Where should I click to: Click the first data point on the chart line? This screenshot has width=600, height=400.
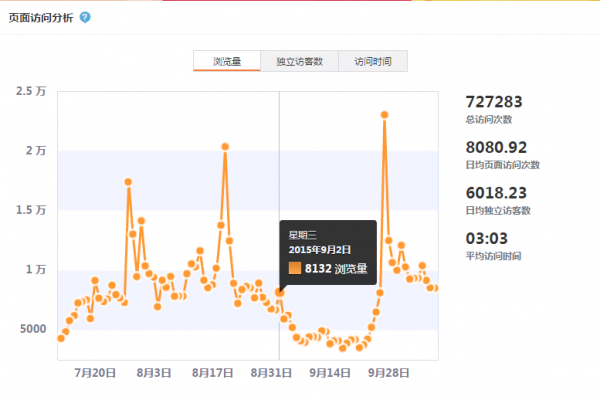pyautogui.click(x=61, y=338)
